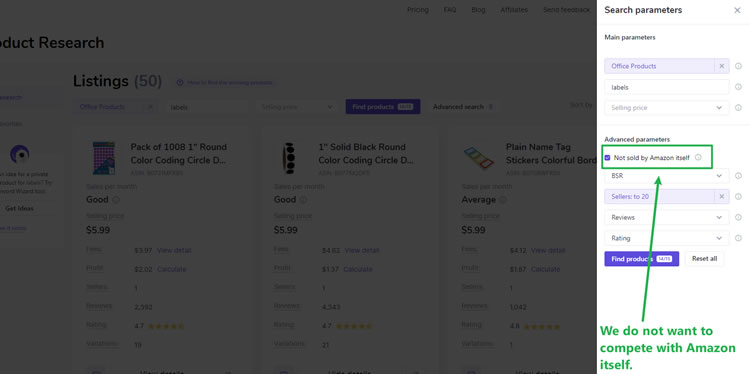Remove Office Products chip in listings toolbar
Image resolution: width=750 pixels, height=374 pixels.
coord(150,107)
